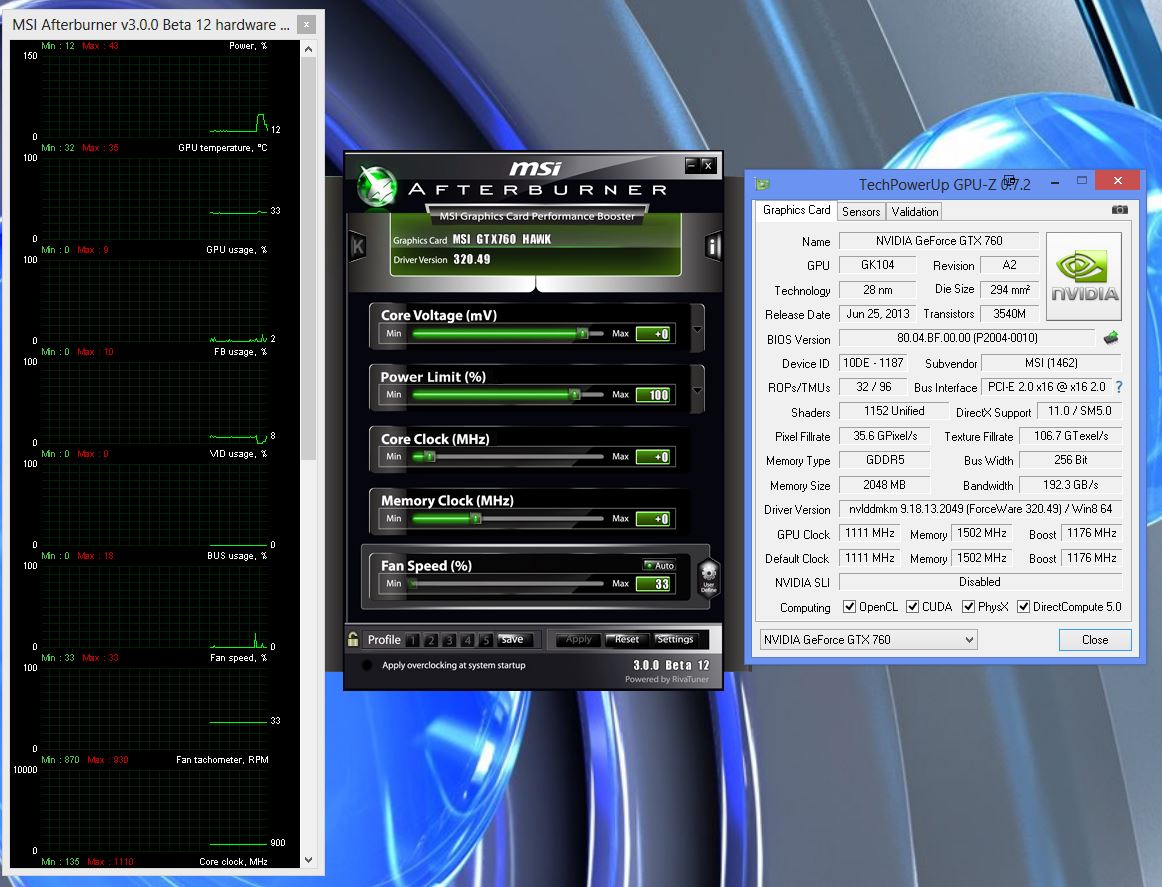The width and height of the screenshot is (1162, 887).
Task: Enable Apply overclocking at system startup
Action: pos(367,665)
